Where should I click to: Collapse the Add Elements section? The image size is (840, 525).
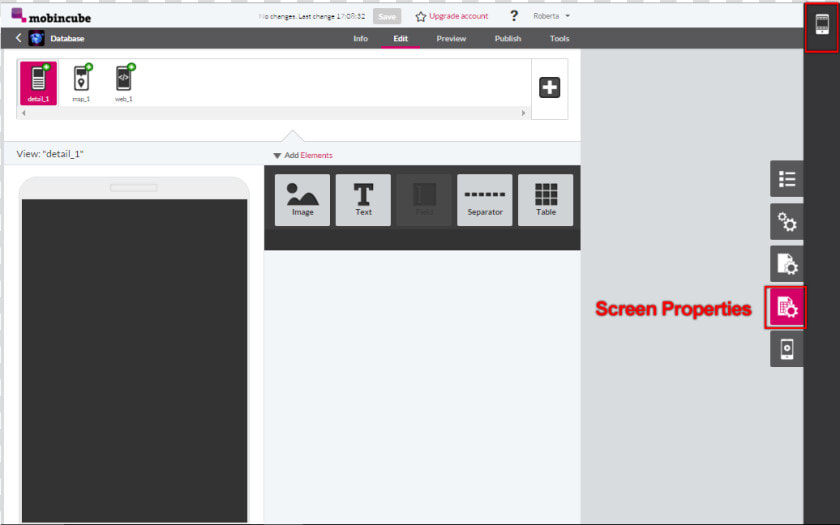point(277,155)
